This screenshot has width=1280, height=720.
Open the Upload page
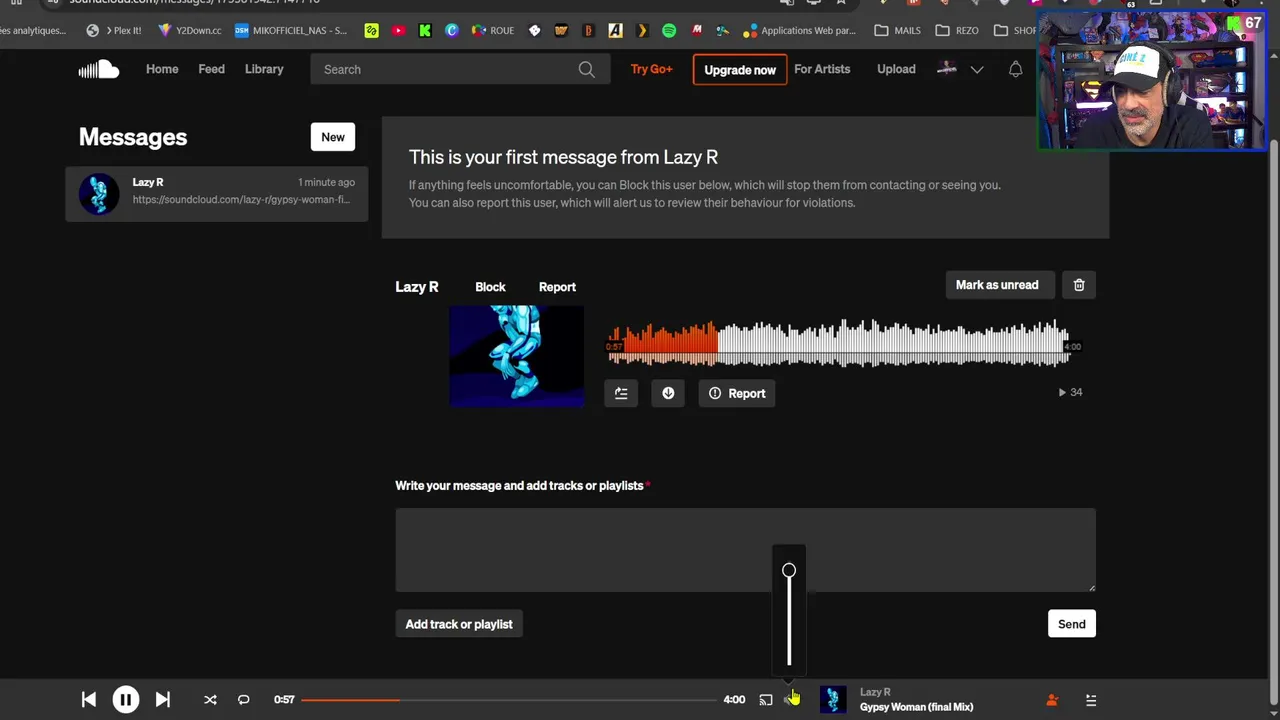point(896,69)
